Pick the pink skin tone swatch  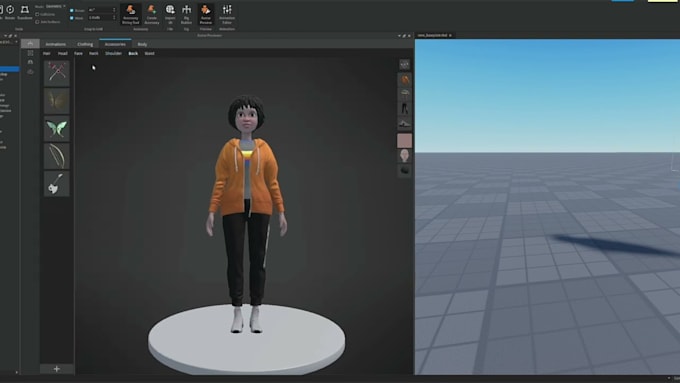[x=405, y=141]
